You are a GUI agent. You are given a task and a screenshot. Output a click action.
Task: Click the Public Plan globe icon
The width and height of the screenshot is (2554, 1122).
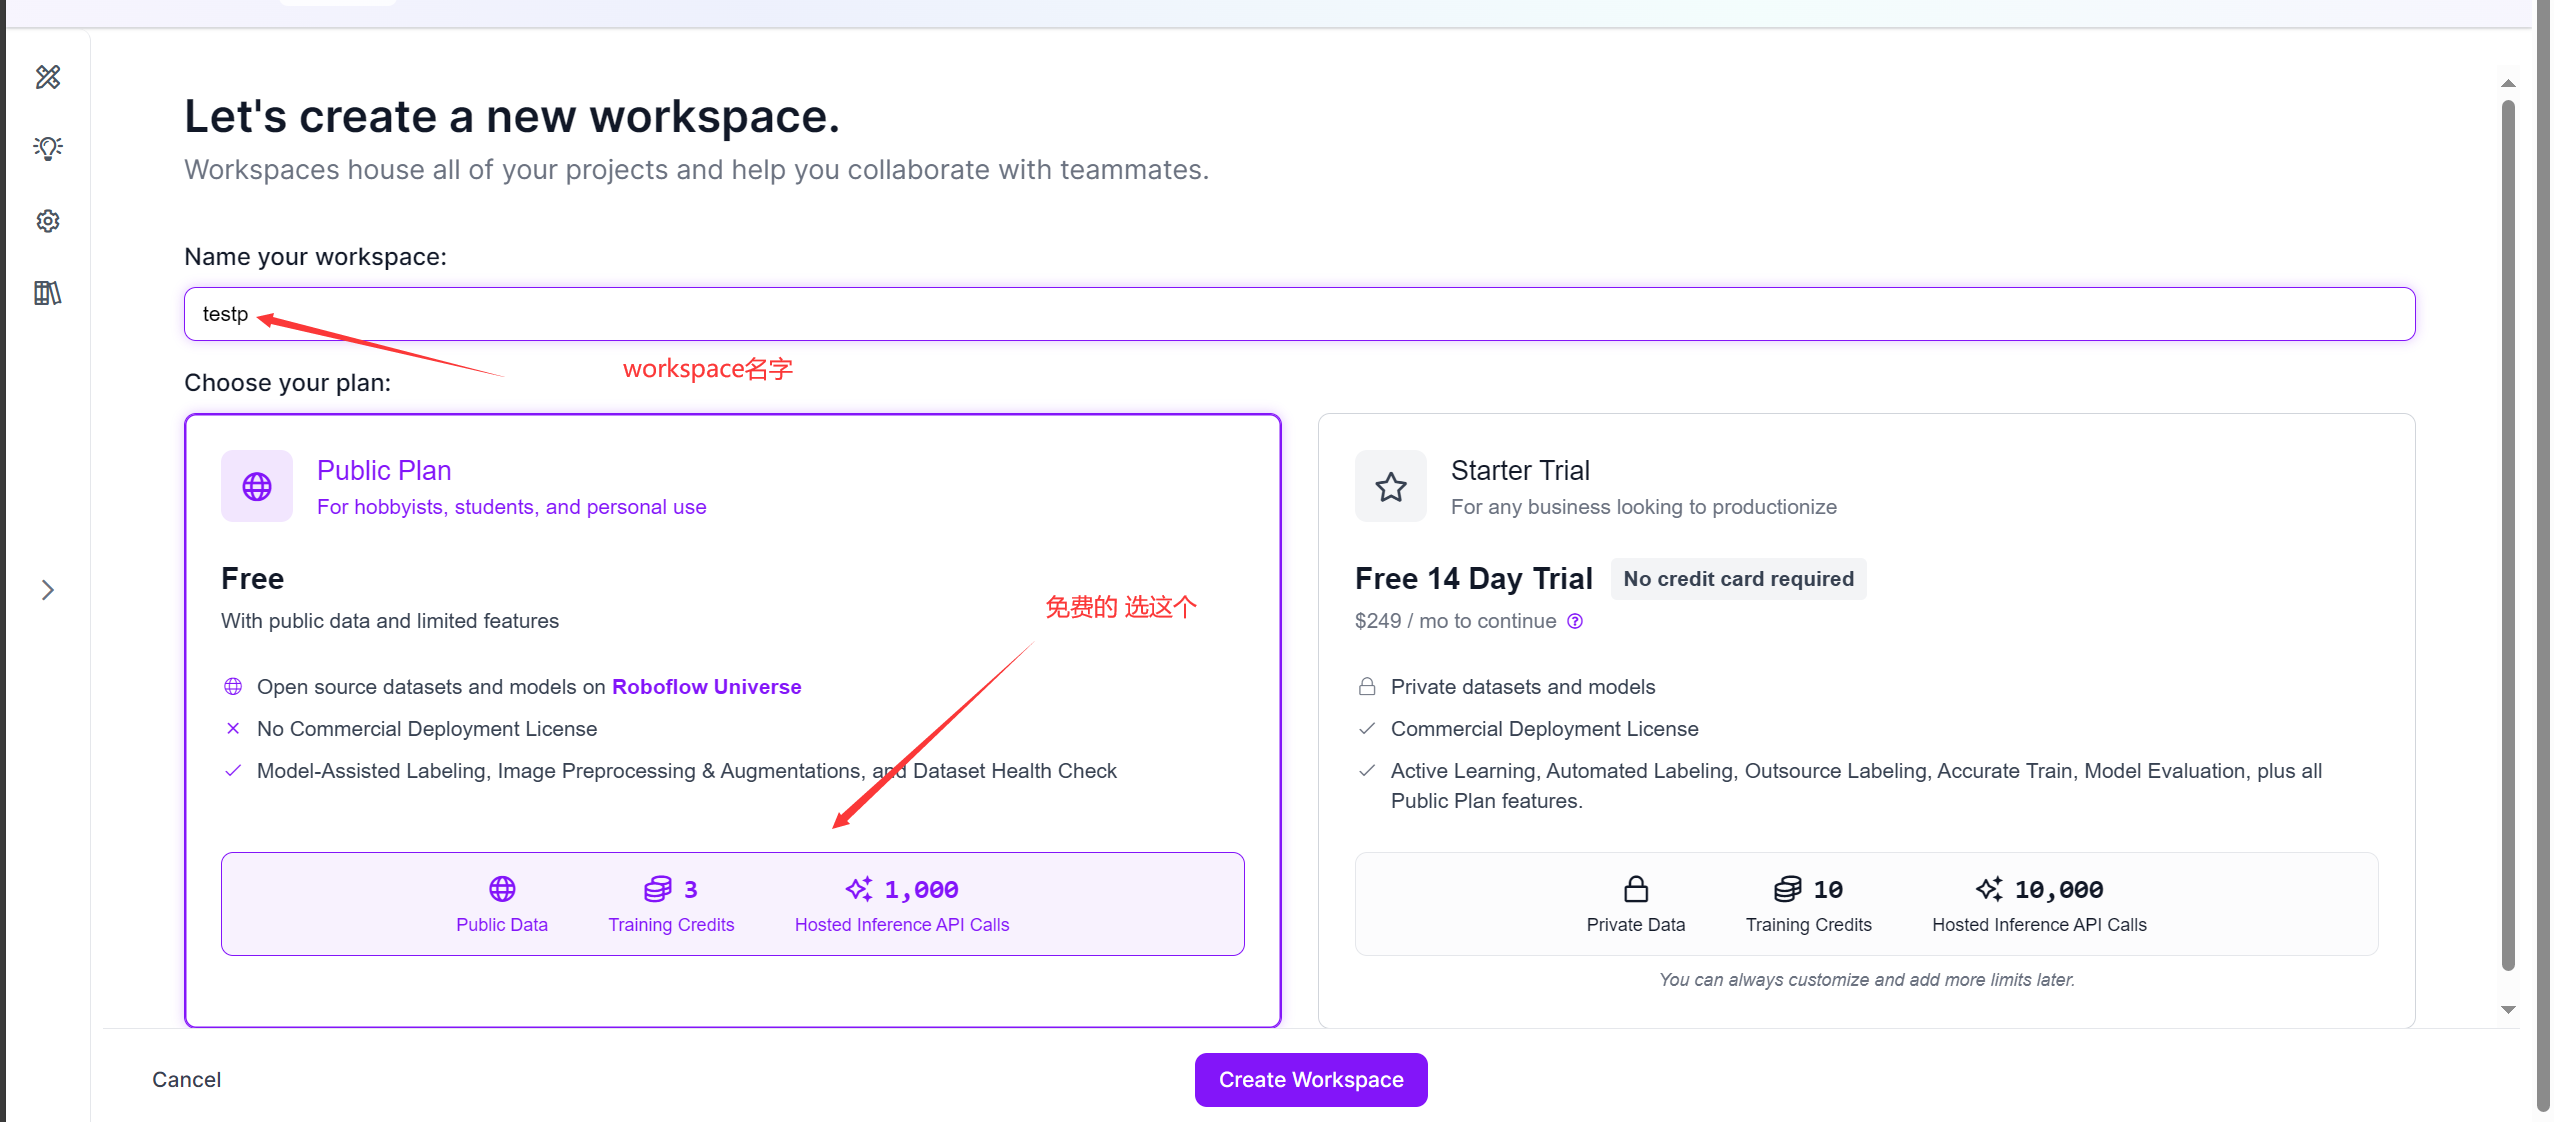click(257, 486)
